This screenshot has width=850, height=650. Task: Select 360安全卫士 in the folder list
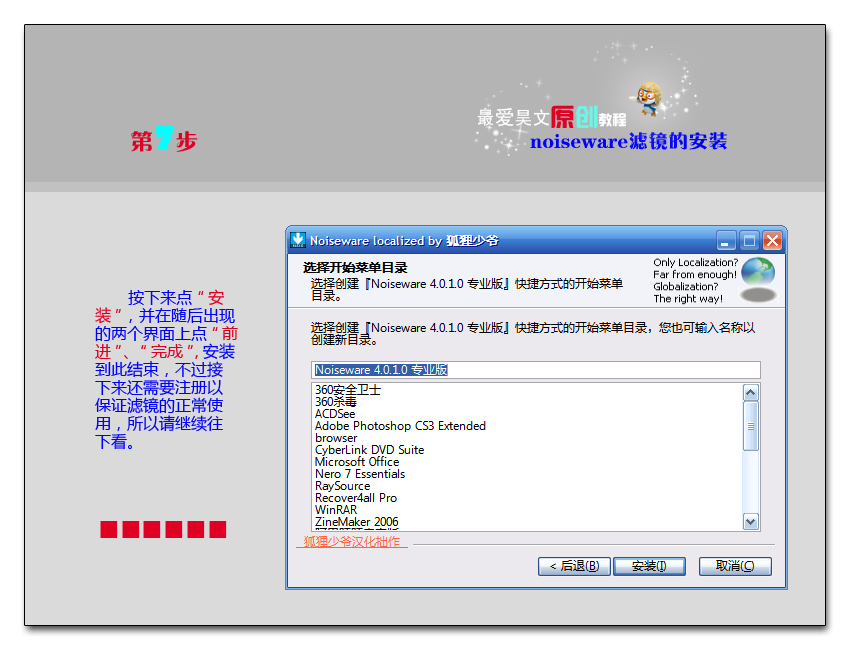[x=348, y=390]
